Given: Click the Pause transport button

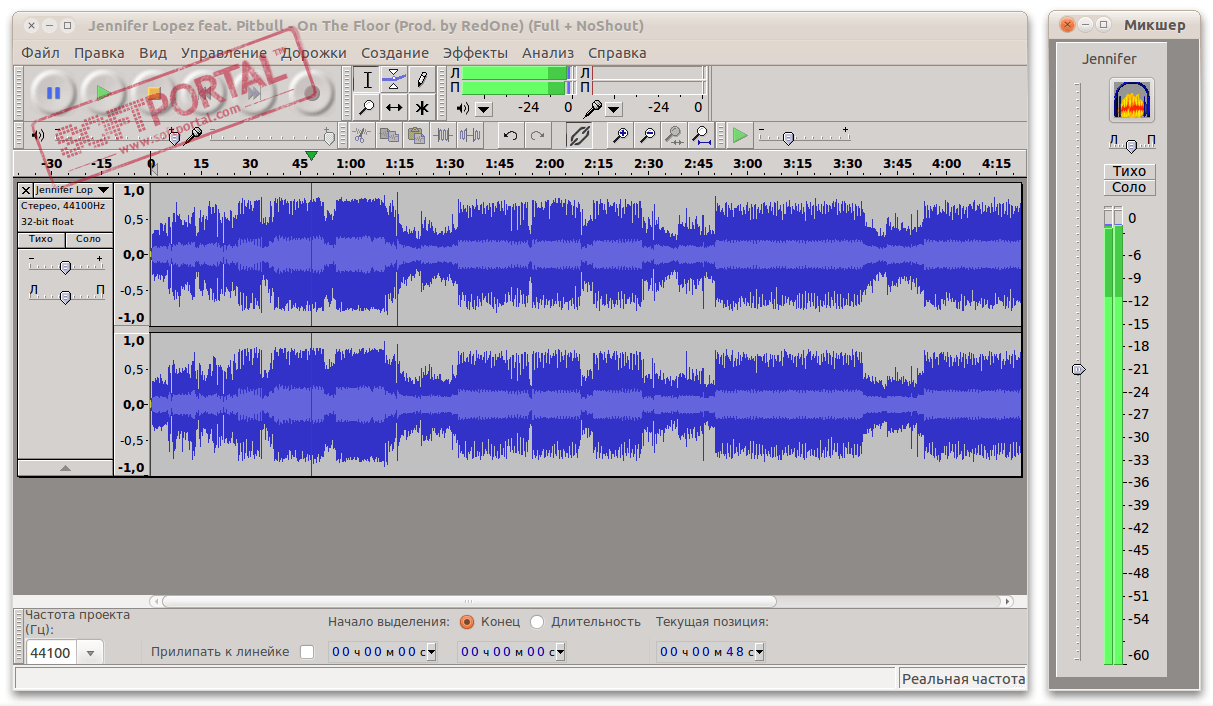Looking at the screenshot, I should pyautogui.click(x=53, y=93).
